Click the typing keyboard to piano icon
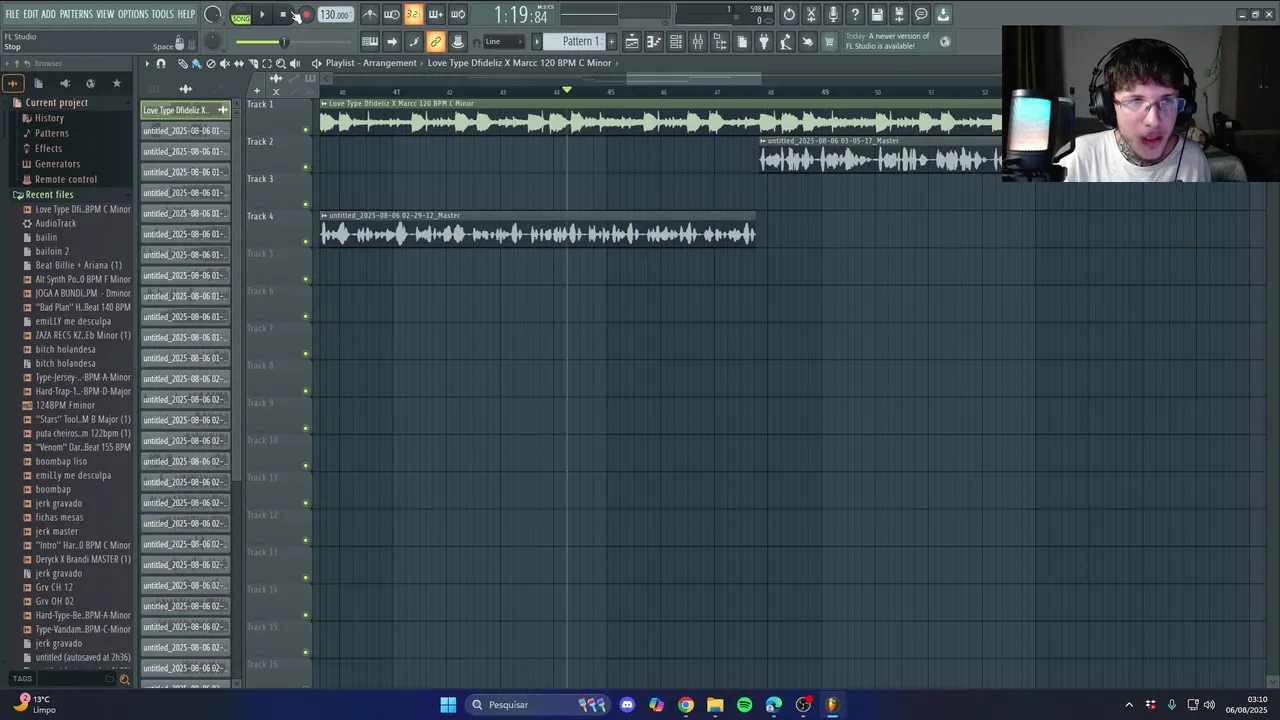1280x720 pixels. (x=370, y=41)
